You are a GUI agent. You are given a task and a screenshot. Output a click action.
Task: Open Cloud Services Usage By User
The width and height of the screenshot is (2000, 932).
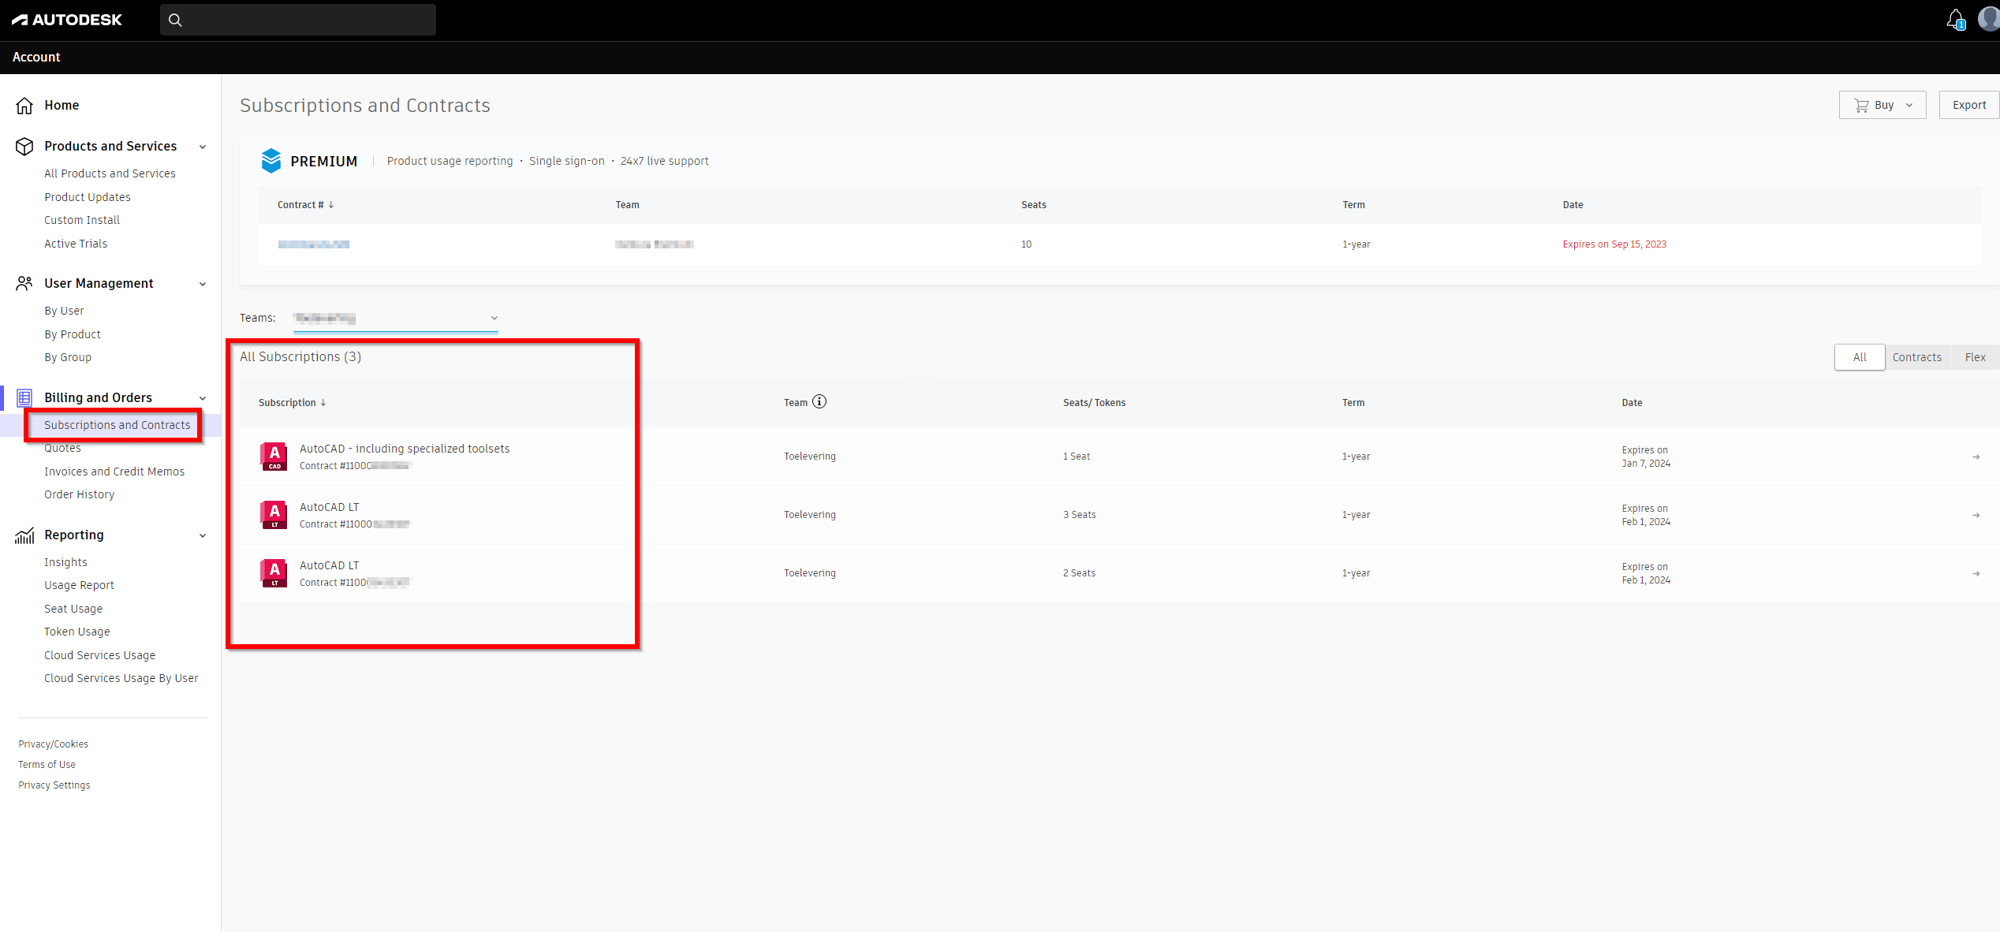pyautogui.click(x=121, y=678)
